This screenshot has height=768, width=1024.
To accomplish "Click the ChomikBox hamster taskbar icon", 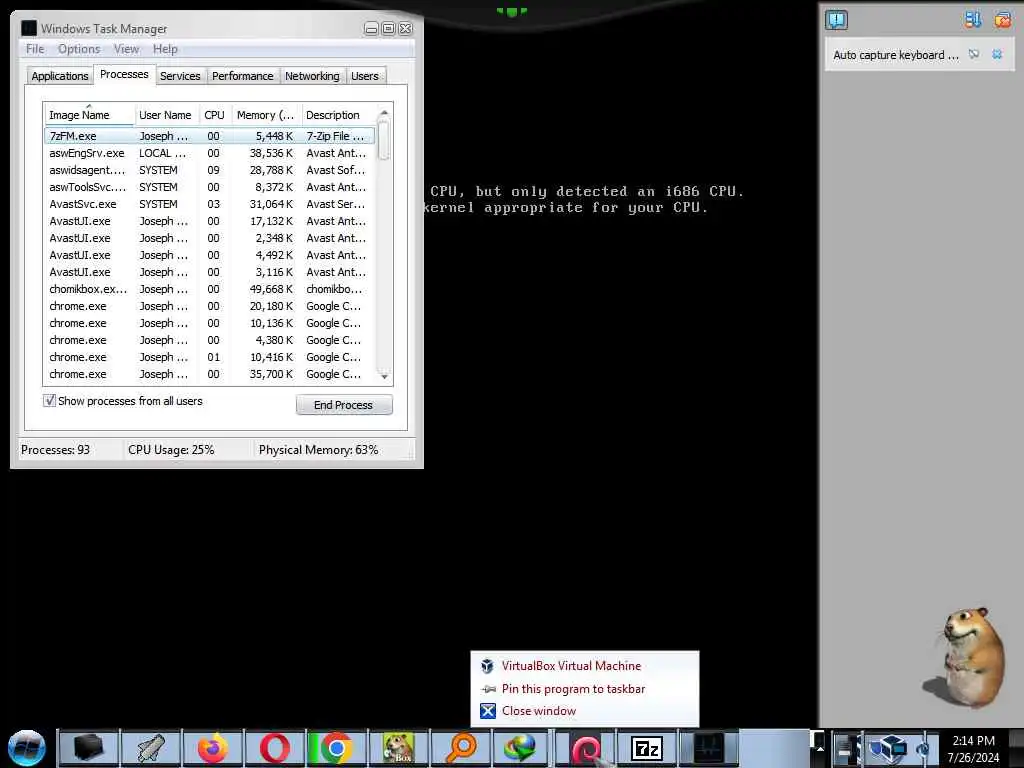I will click(x=399, y=748).
